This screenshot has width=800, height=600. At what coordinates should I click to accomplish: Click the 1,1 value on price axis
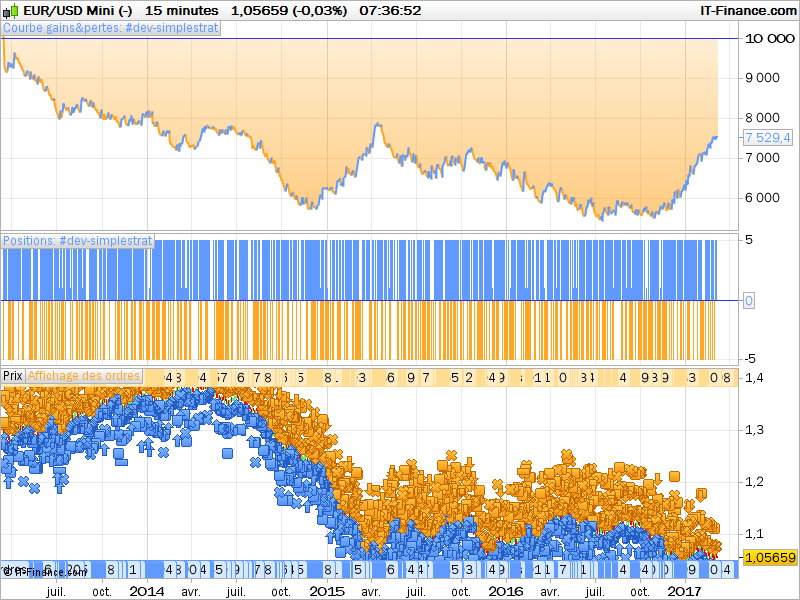click(754, 534)
